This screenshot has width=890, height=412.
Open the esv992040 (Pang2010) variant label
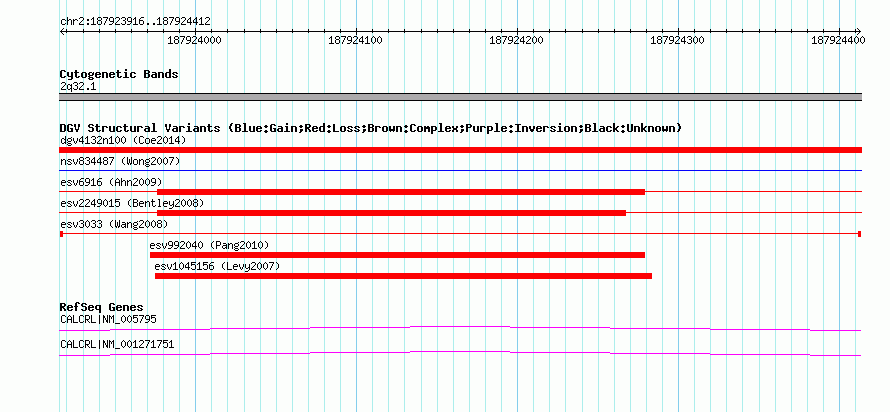click(209, 245)
